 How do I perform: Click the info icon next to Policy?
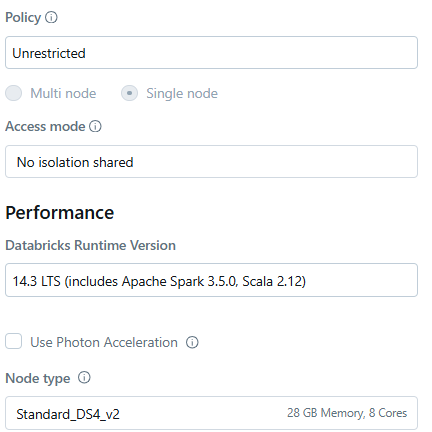(51, 17)
